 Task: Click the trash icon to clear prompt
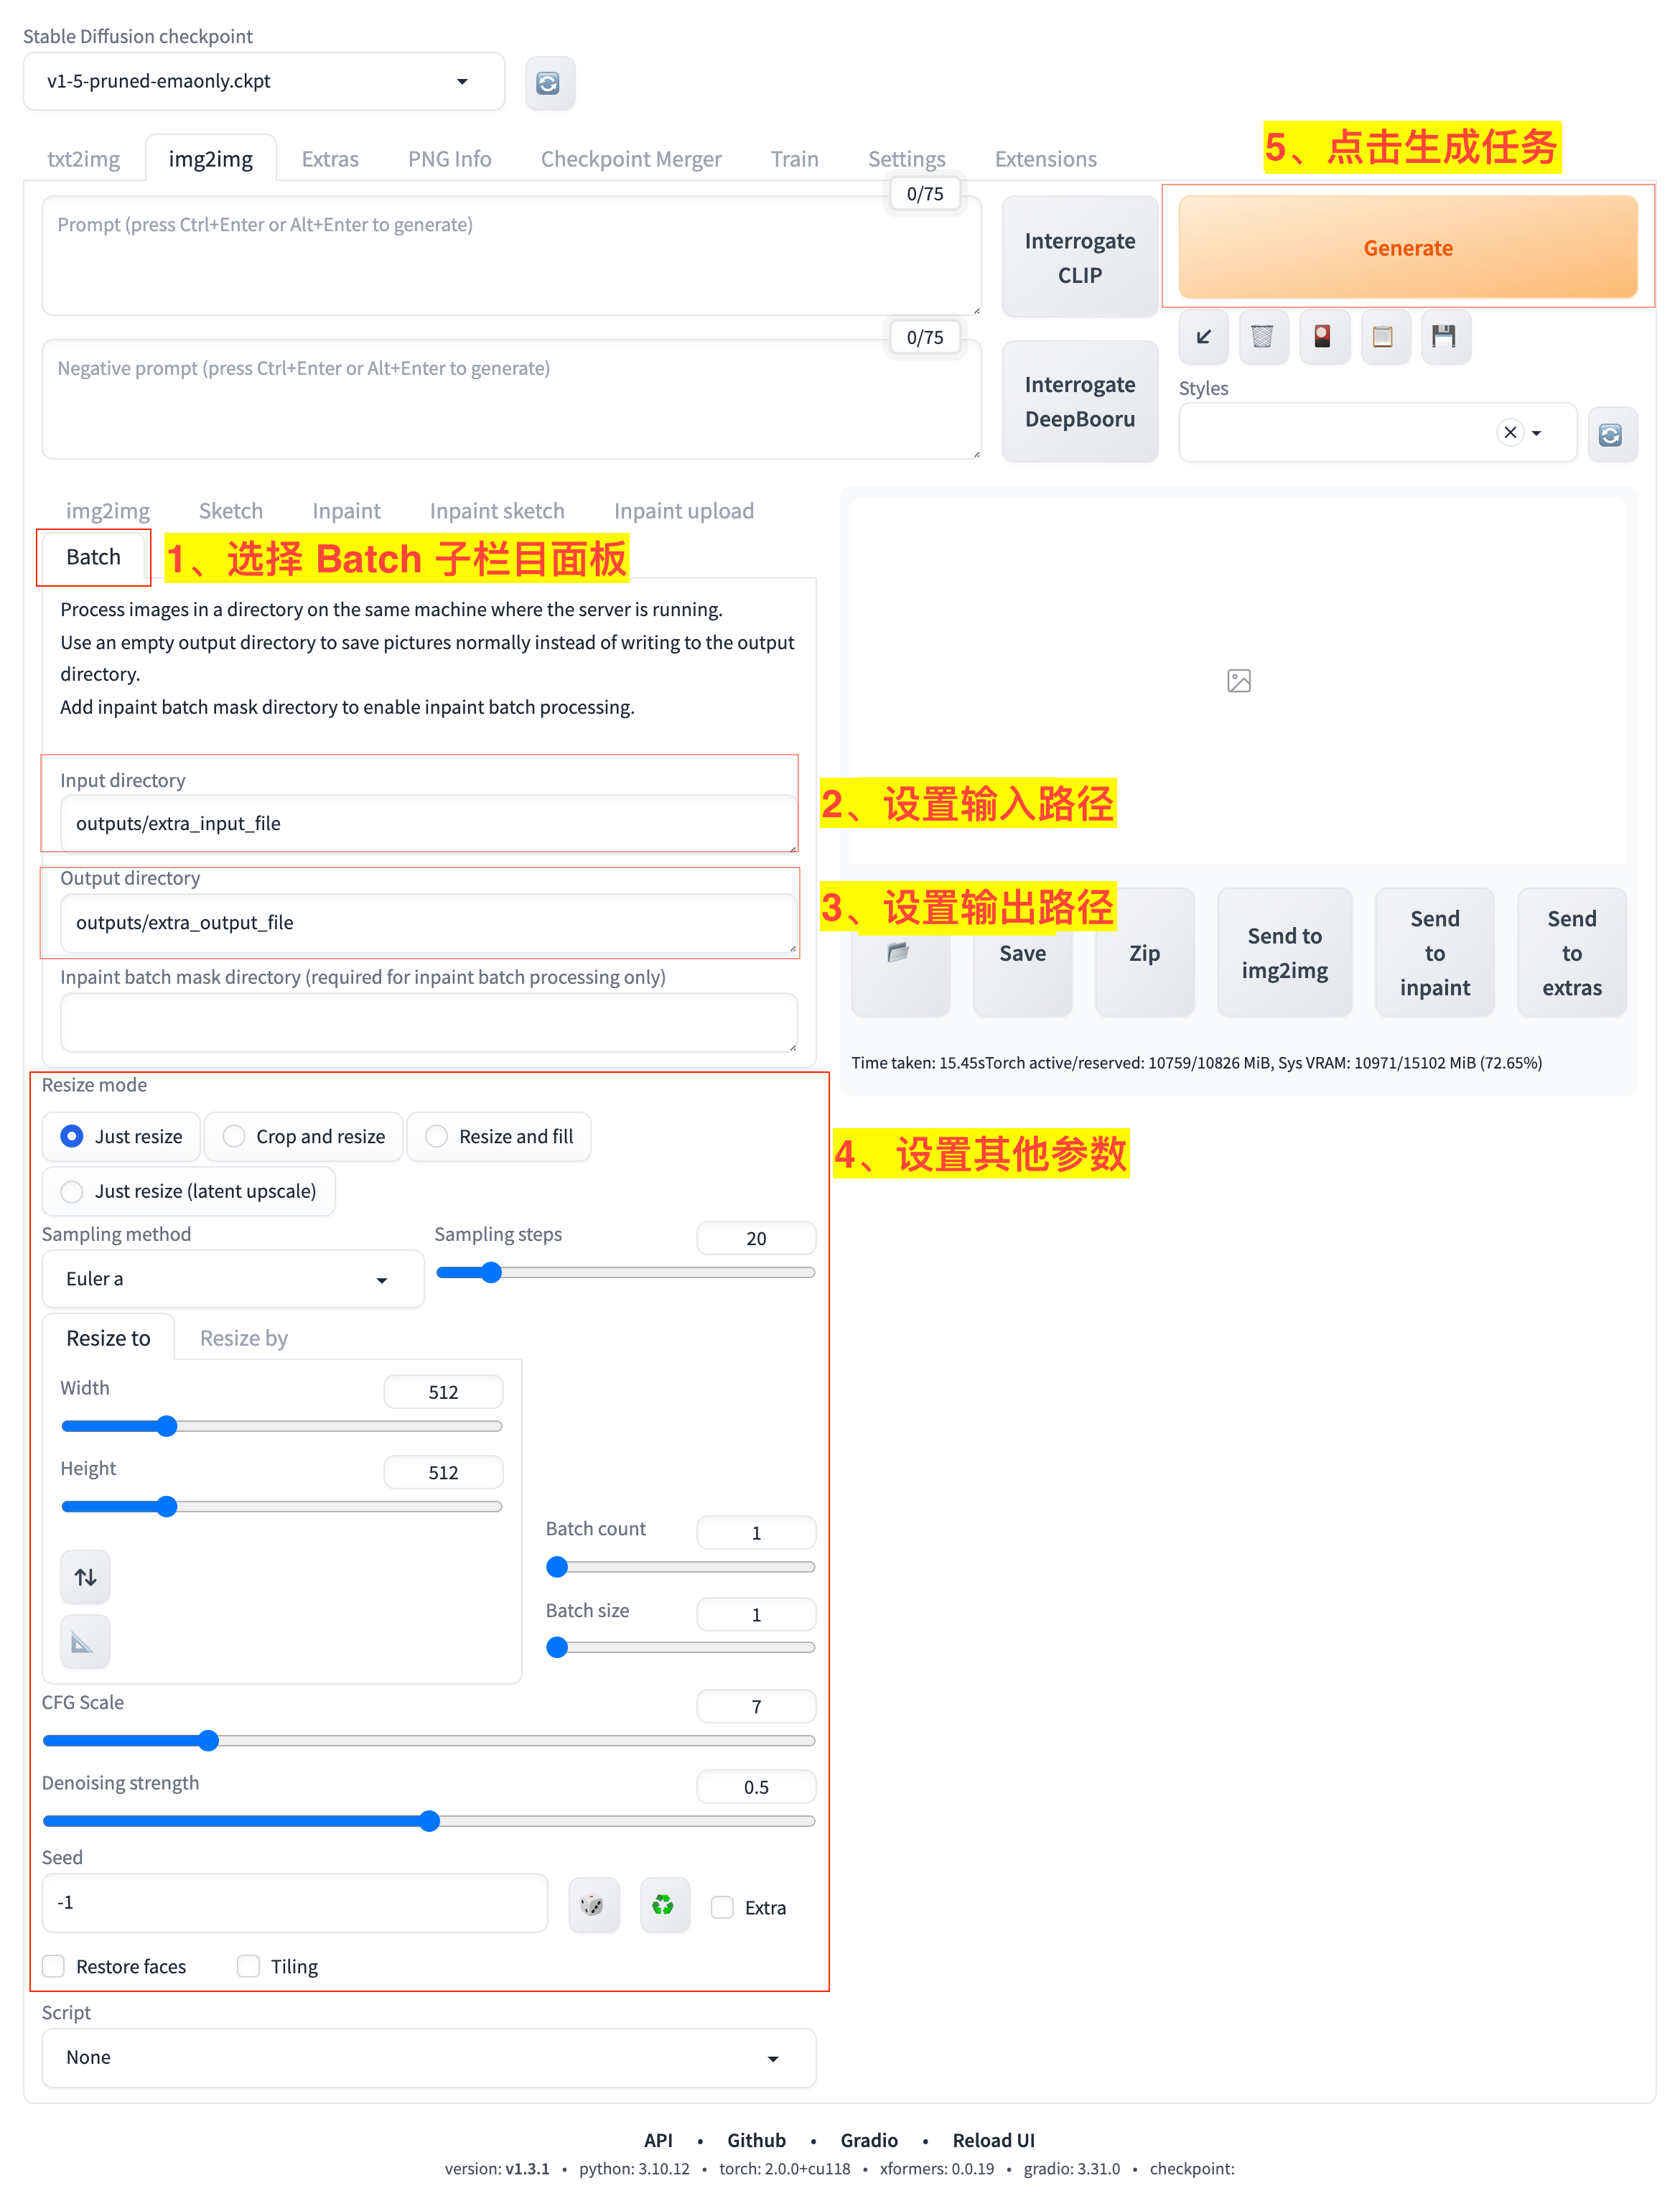1262,337
